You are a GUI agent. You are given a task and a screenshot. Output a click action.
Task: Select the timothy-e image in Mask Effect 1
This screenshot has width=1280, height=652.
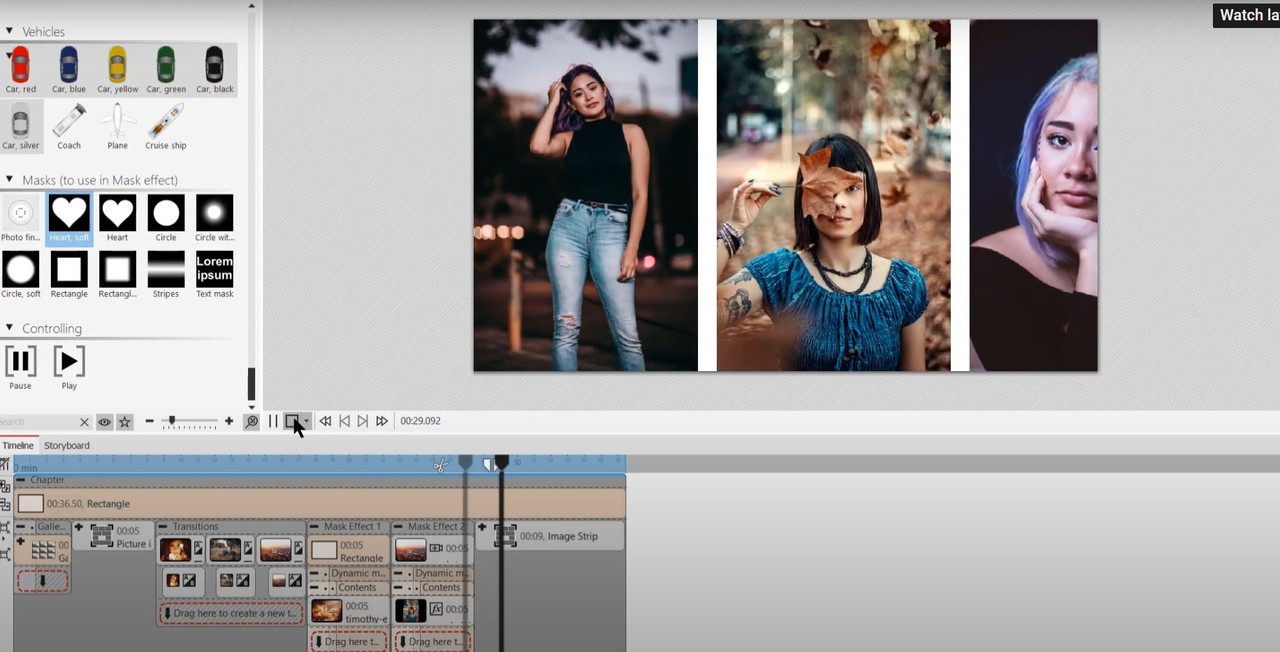[349, 611]
